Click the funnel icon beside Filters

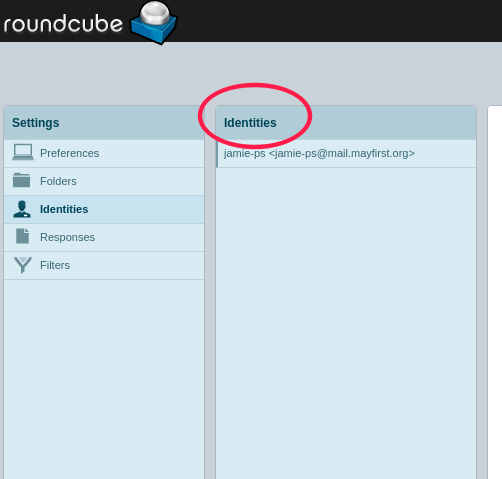[x=23, y=265]
